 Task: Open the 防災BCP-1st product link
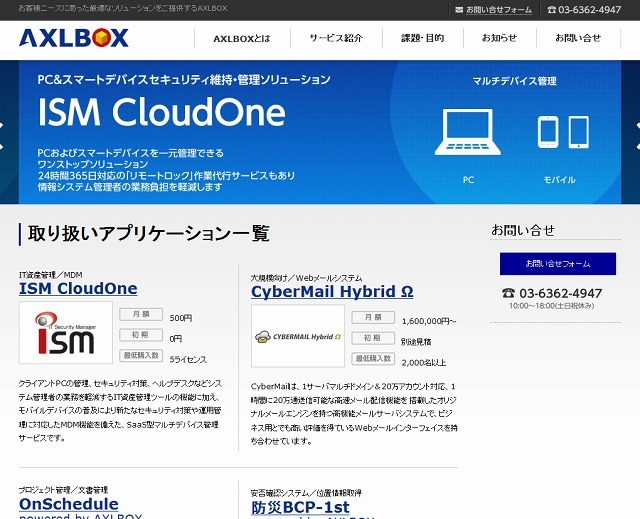click(300, 507)
